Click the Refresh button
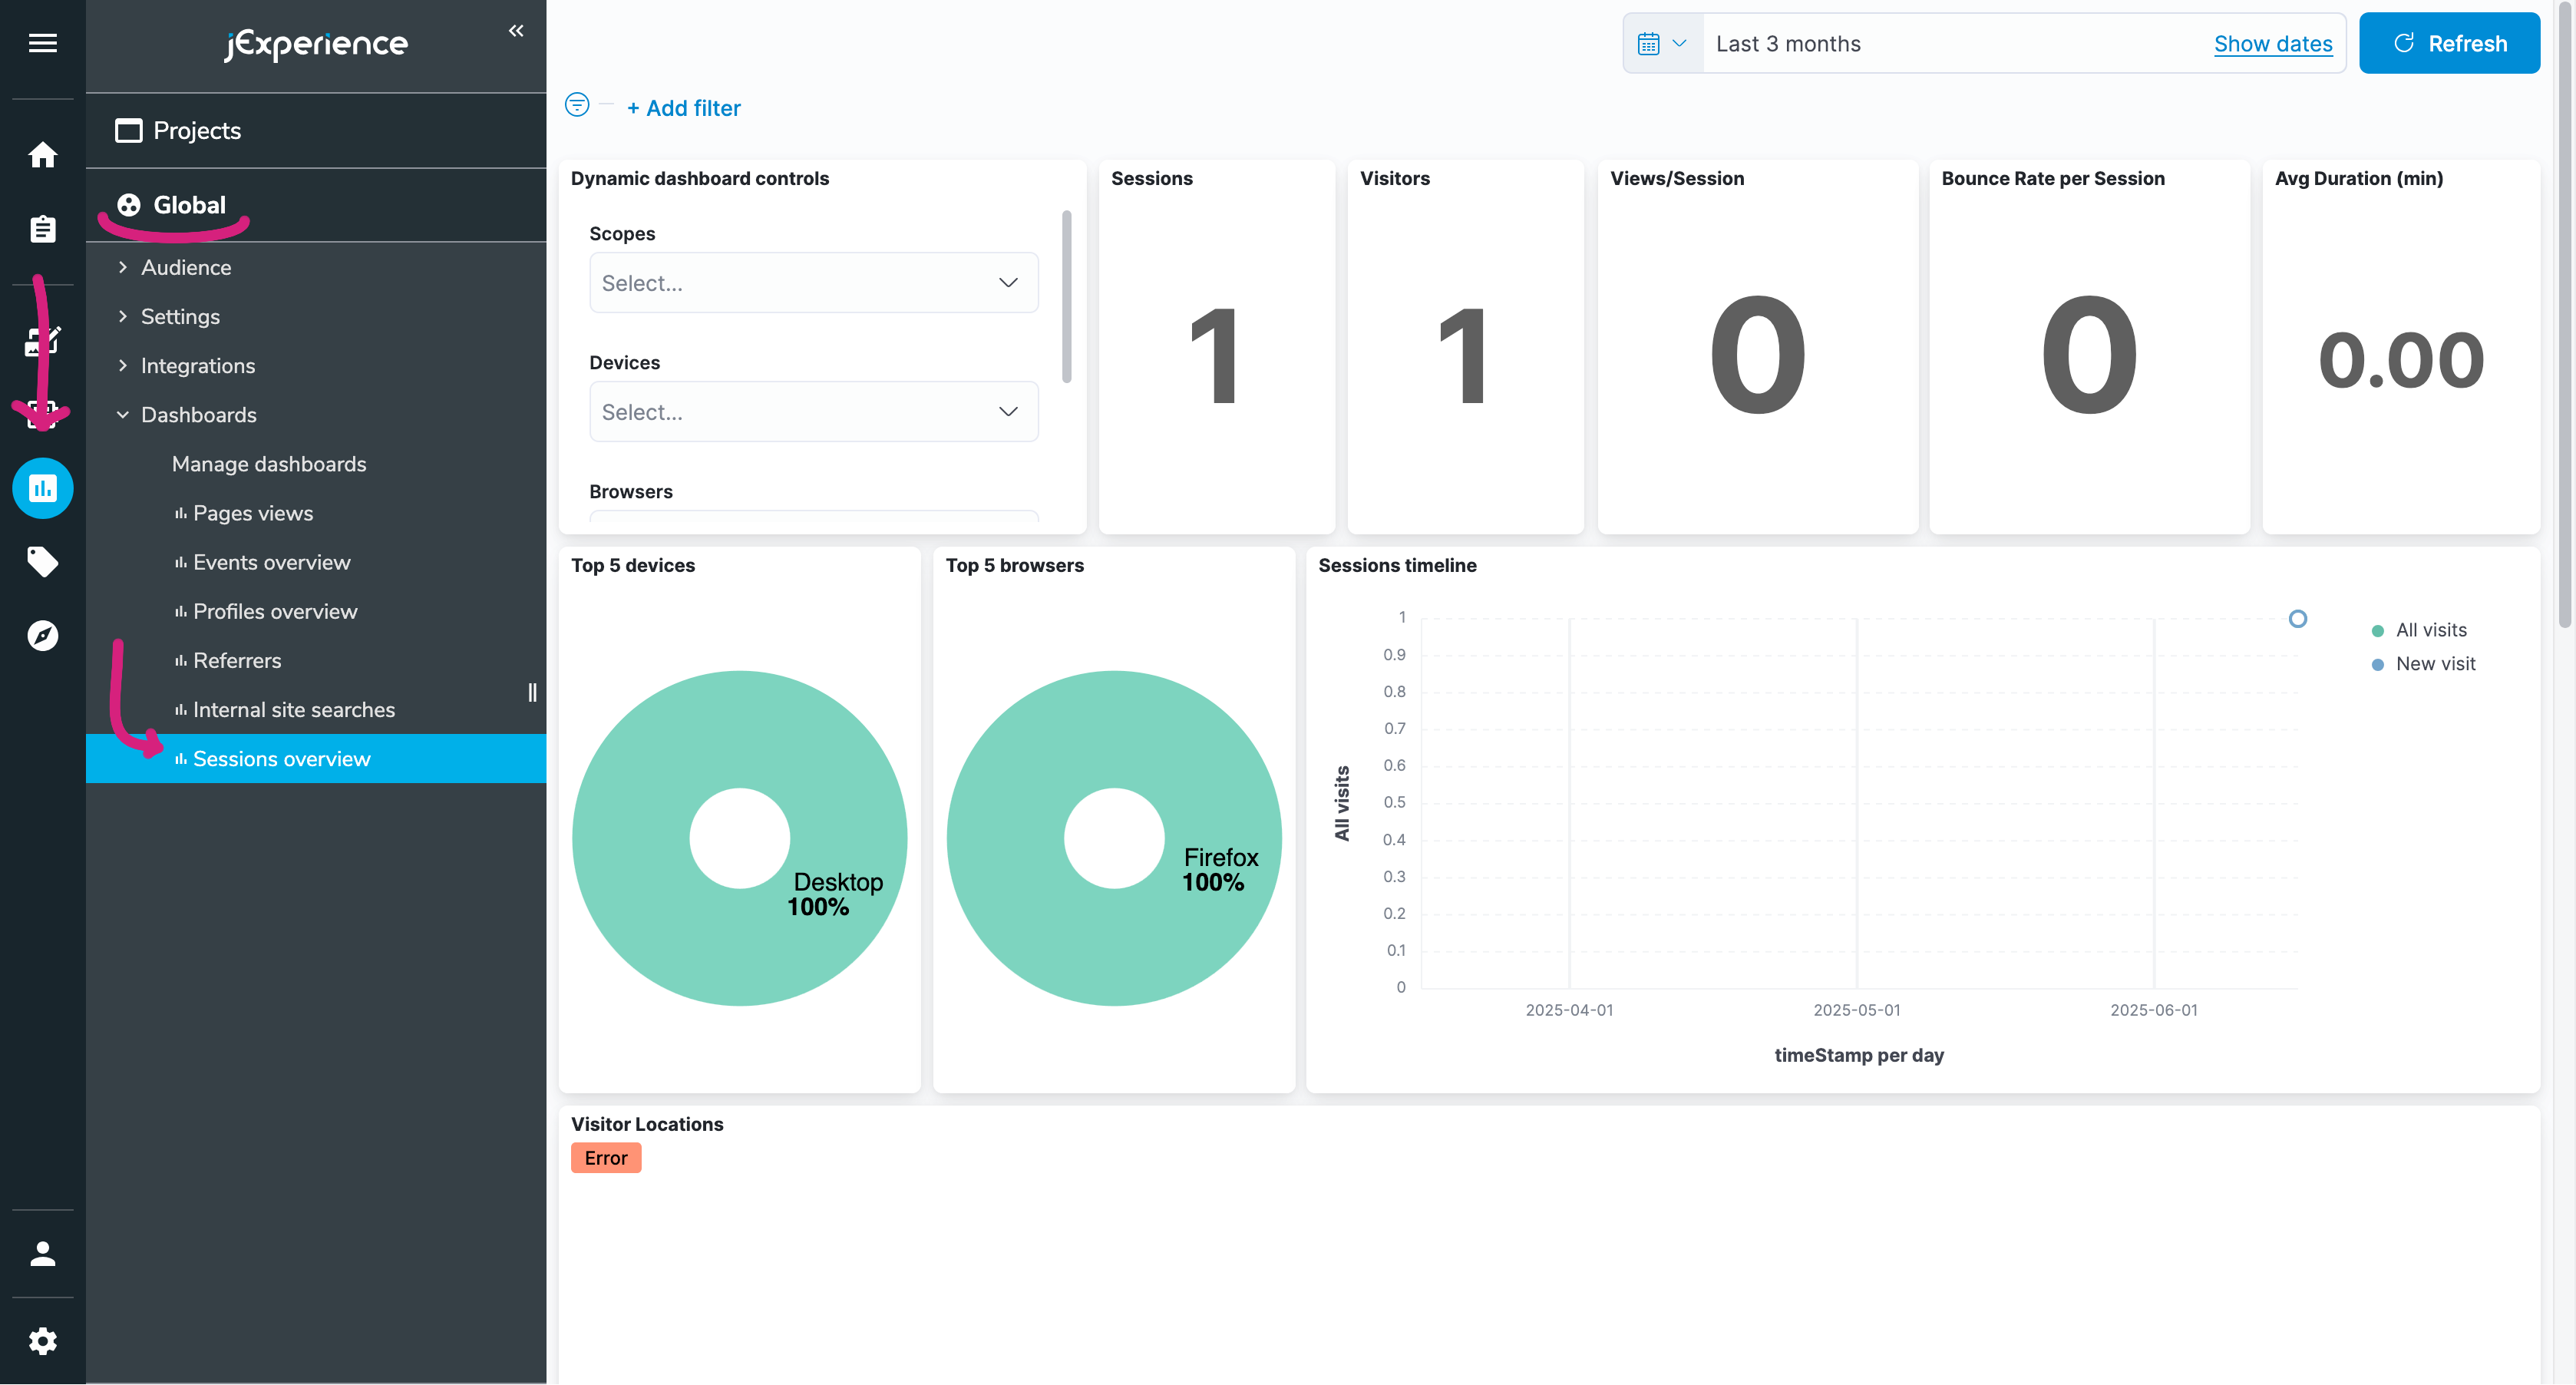 pos(2448,44)
